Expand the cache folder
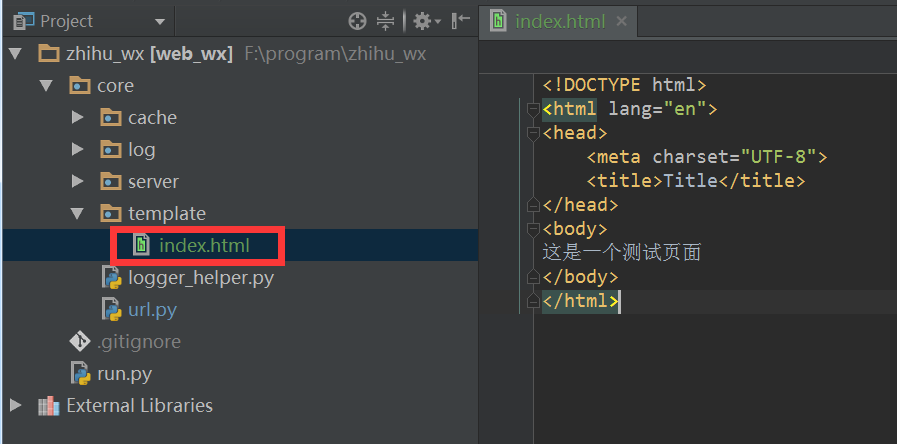The image size is (897, 444). 77,118
